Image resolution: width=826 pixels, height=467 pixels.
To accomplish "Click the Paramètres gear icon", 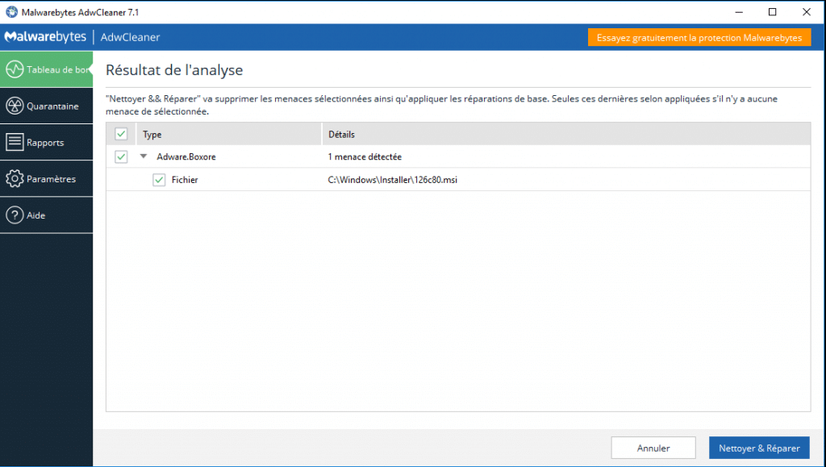I will coord(14,179).
